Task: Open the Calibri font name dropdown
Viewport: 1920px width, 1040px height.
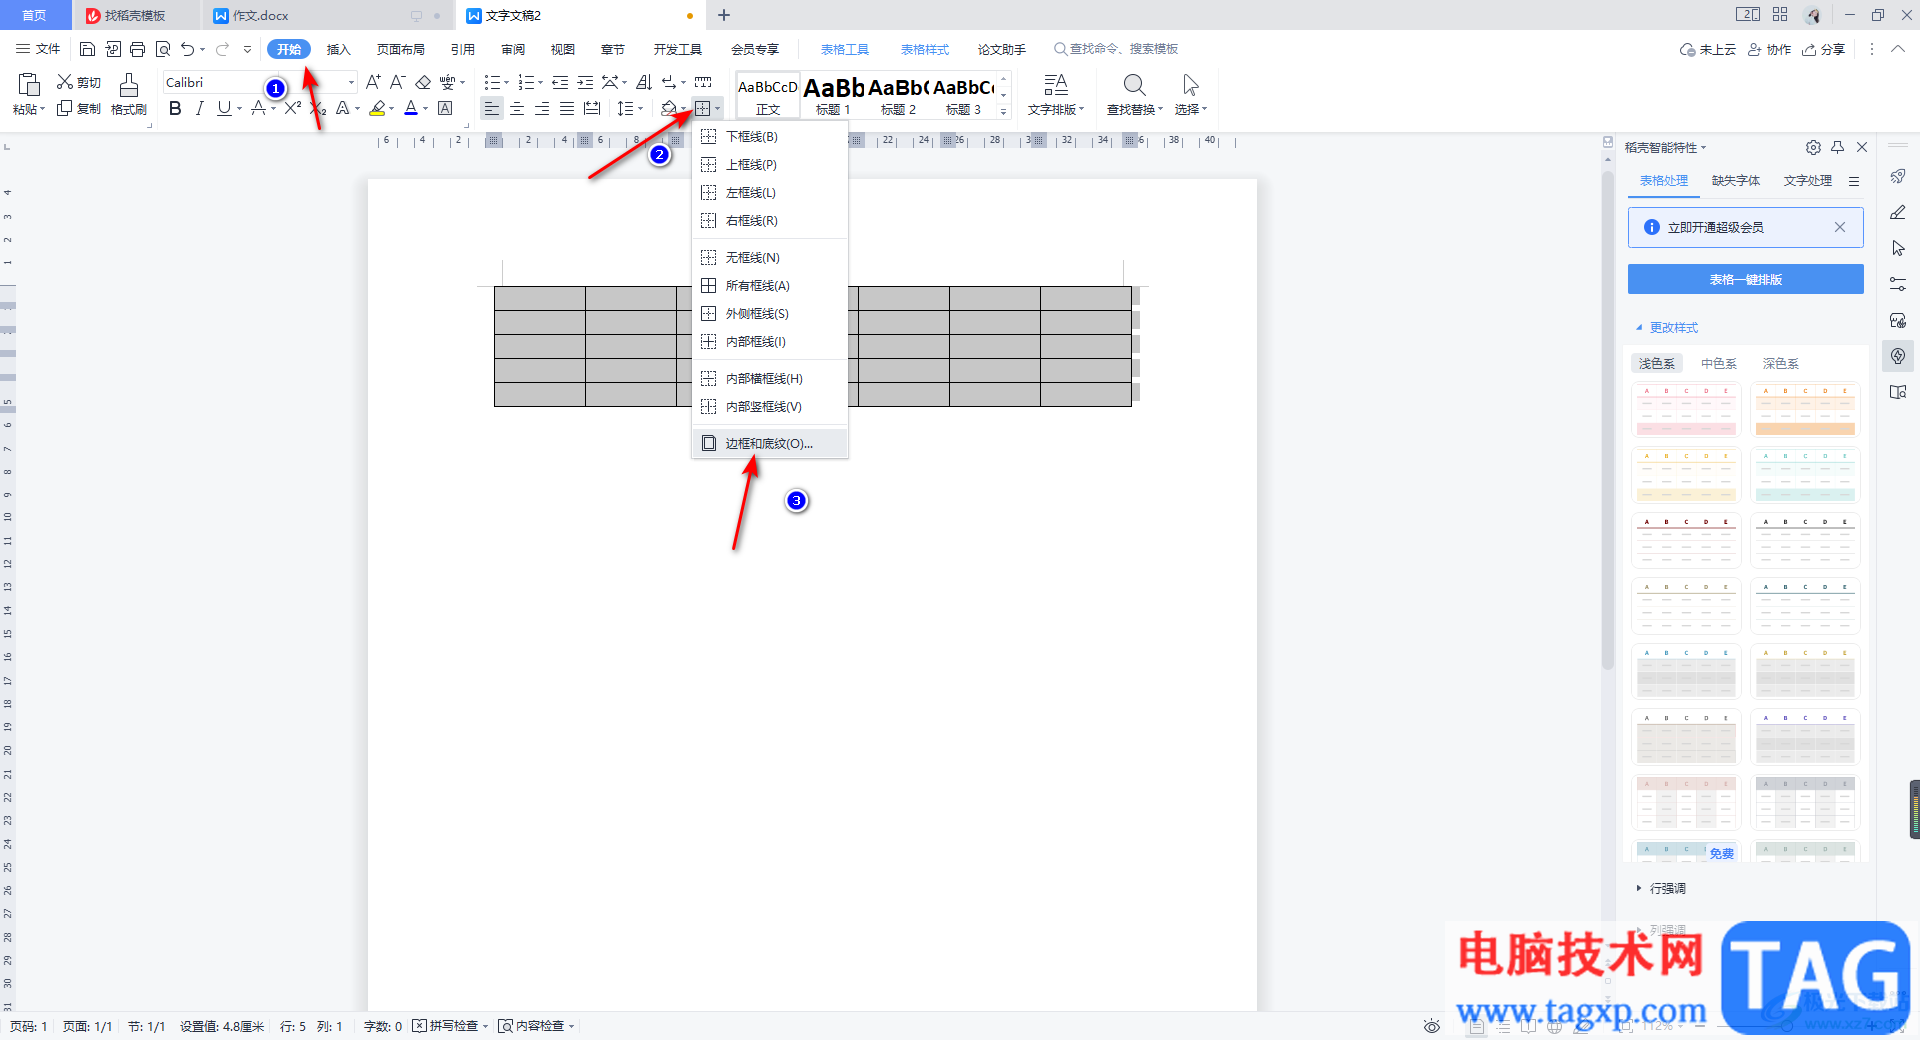Action: click(x=351, y=82)
